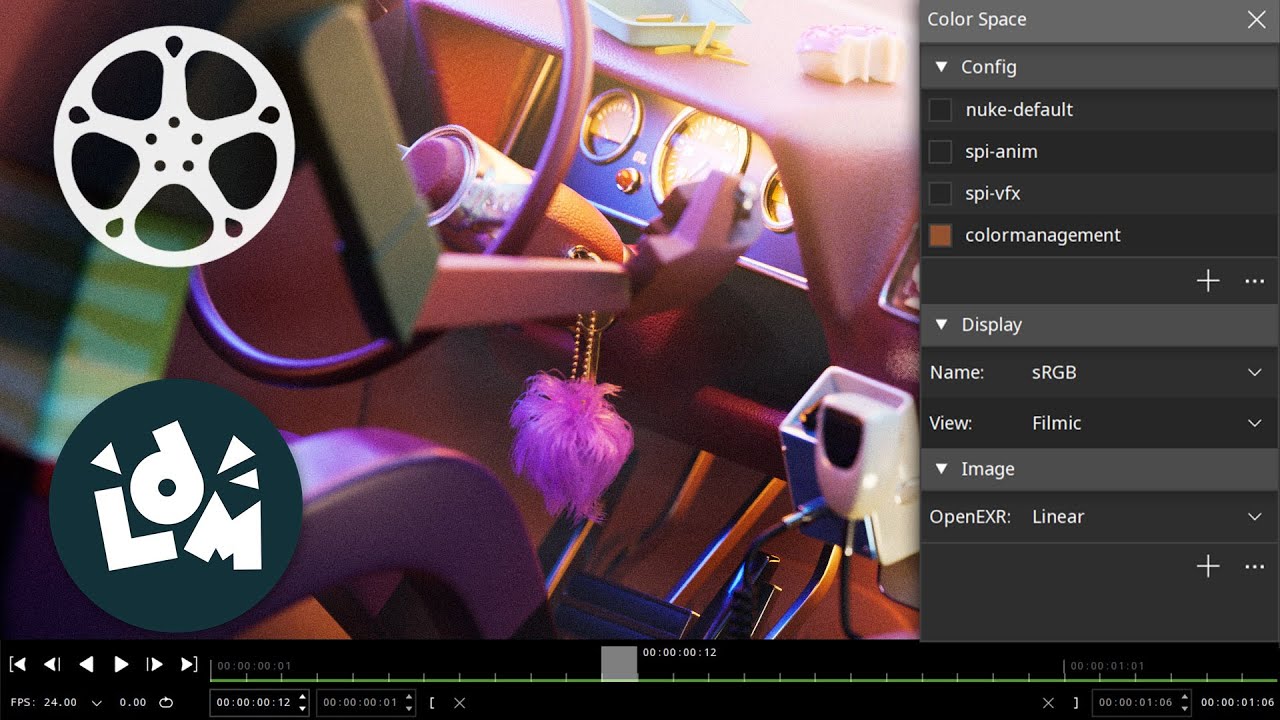Click the timeline marker at 00:00:01:01
This screenshot has width=1280, height=720.
1105,666
